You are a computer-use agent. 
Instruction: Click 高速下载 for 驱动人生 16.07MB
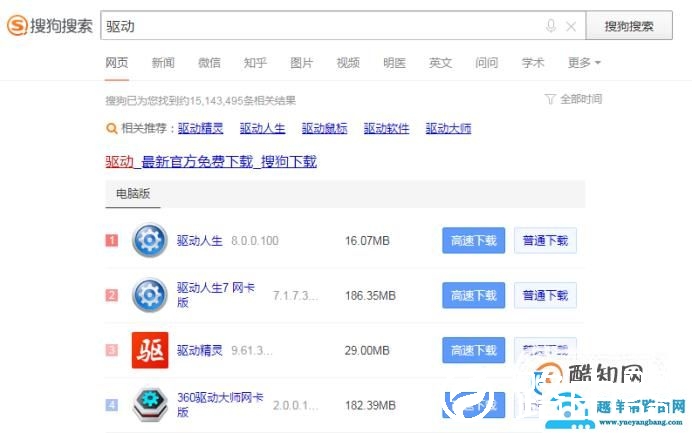(474, 241)
